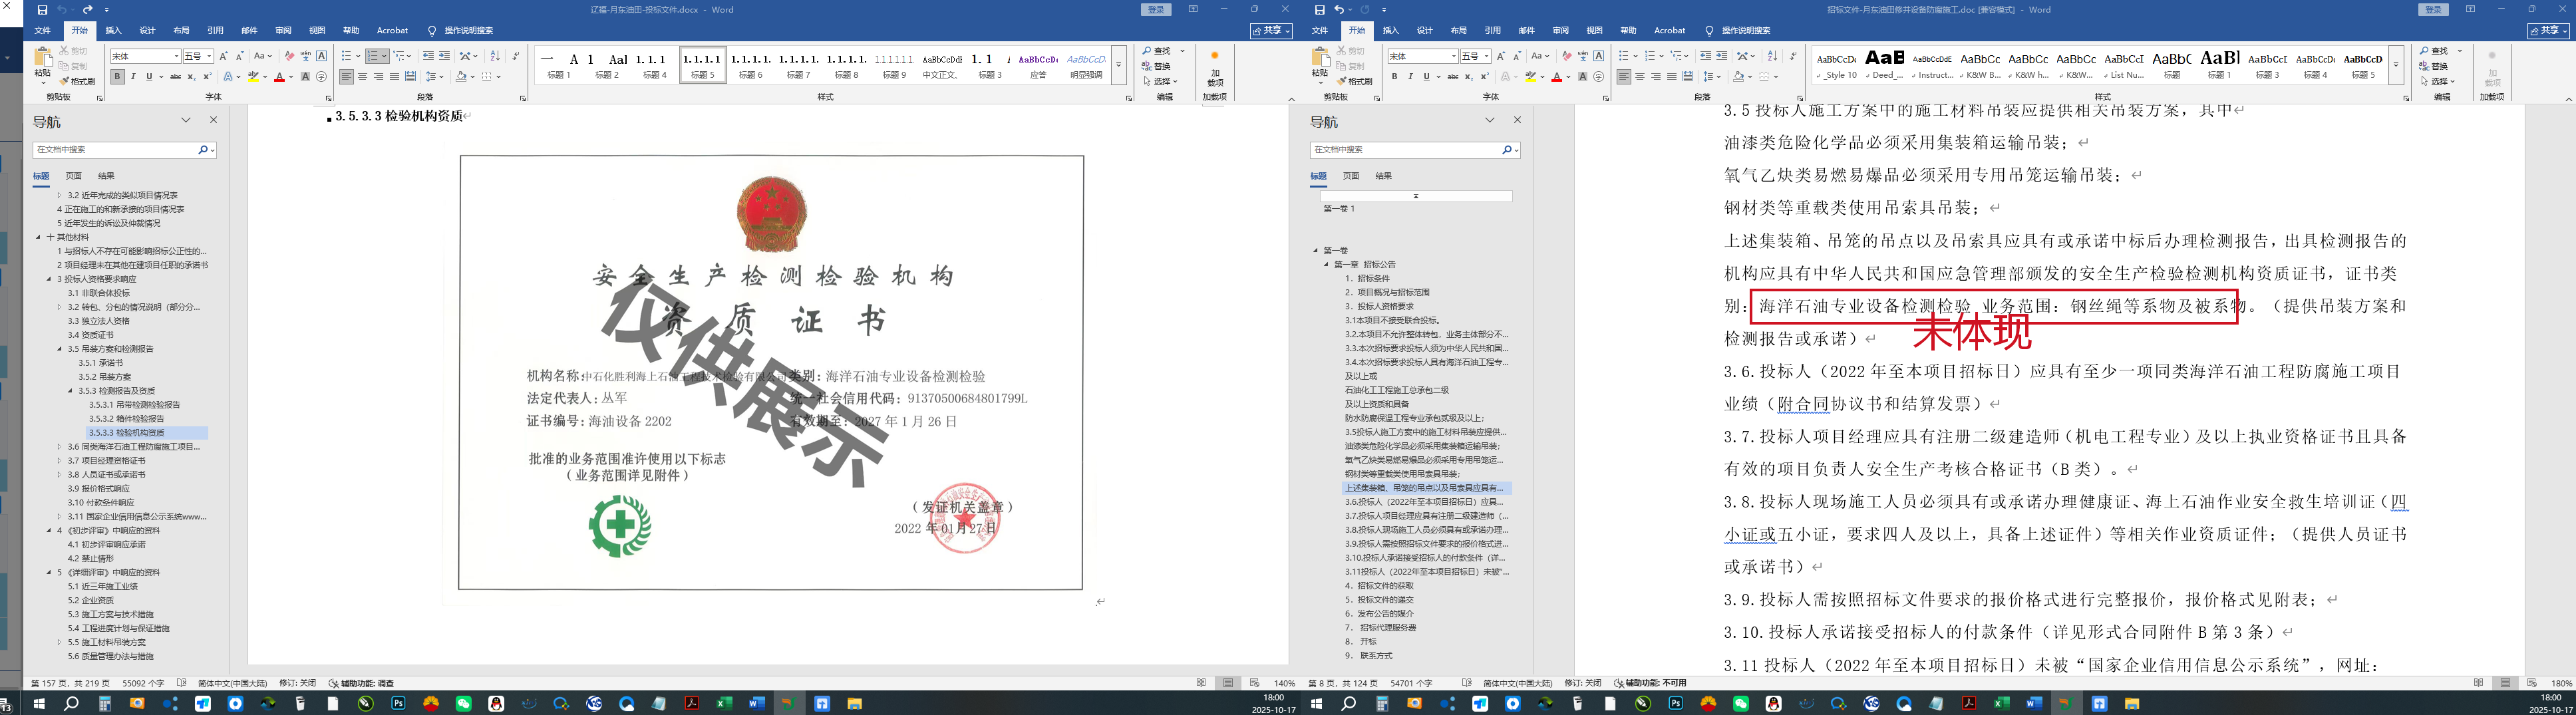The height and width of the screenshot is (715, 2576).
Task: Click Format Painter in left Word window
Action: point(78,81)
